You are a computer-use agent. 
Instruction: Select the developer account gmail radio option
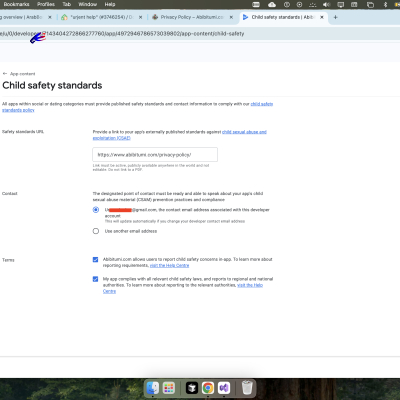(96, 210)
